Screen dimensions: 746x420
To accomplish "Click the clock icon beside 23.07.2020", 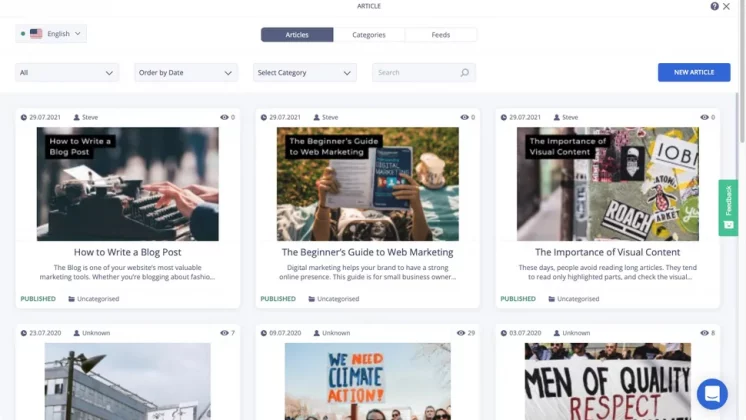I will tap(24, 333).
